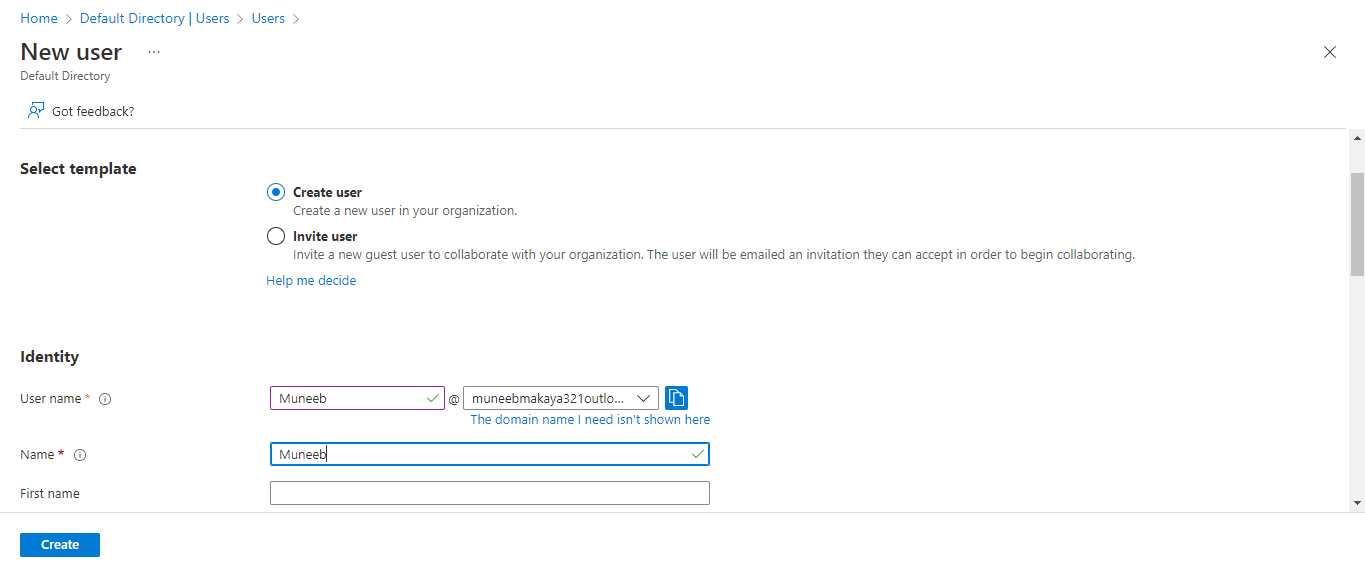
Task: Open the ellipsis more options menu
Action: click(154, 52)
